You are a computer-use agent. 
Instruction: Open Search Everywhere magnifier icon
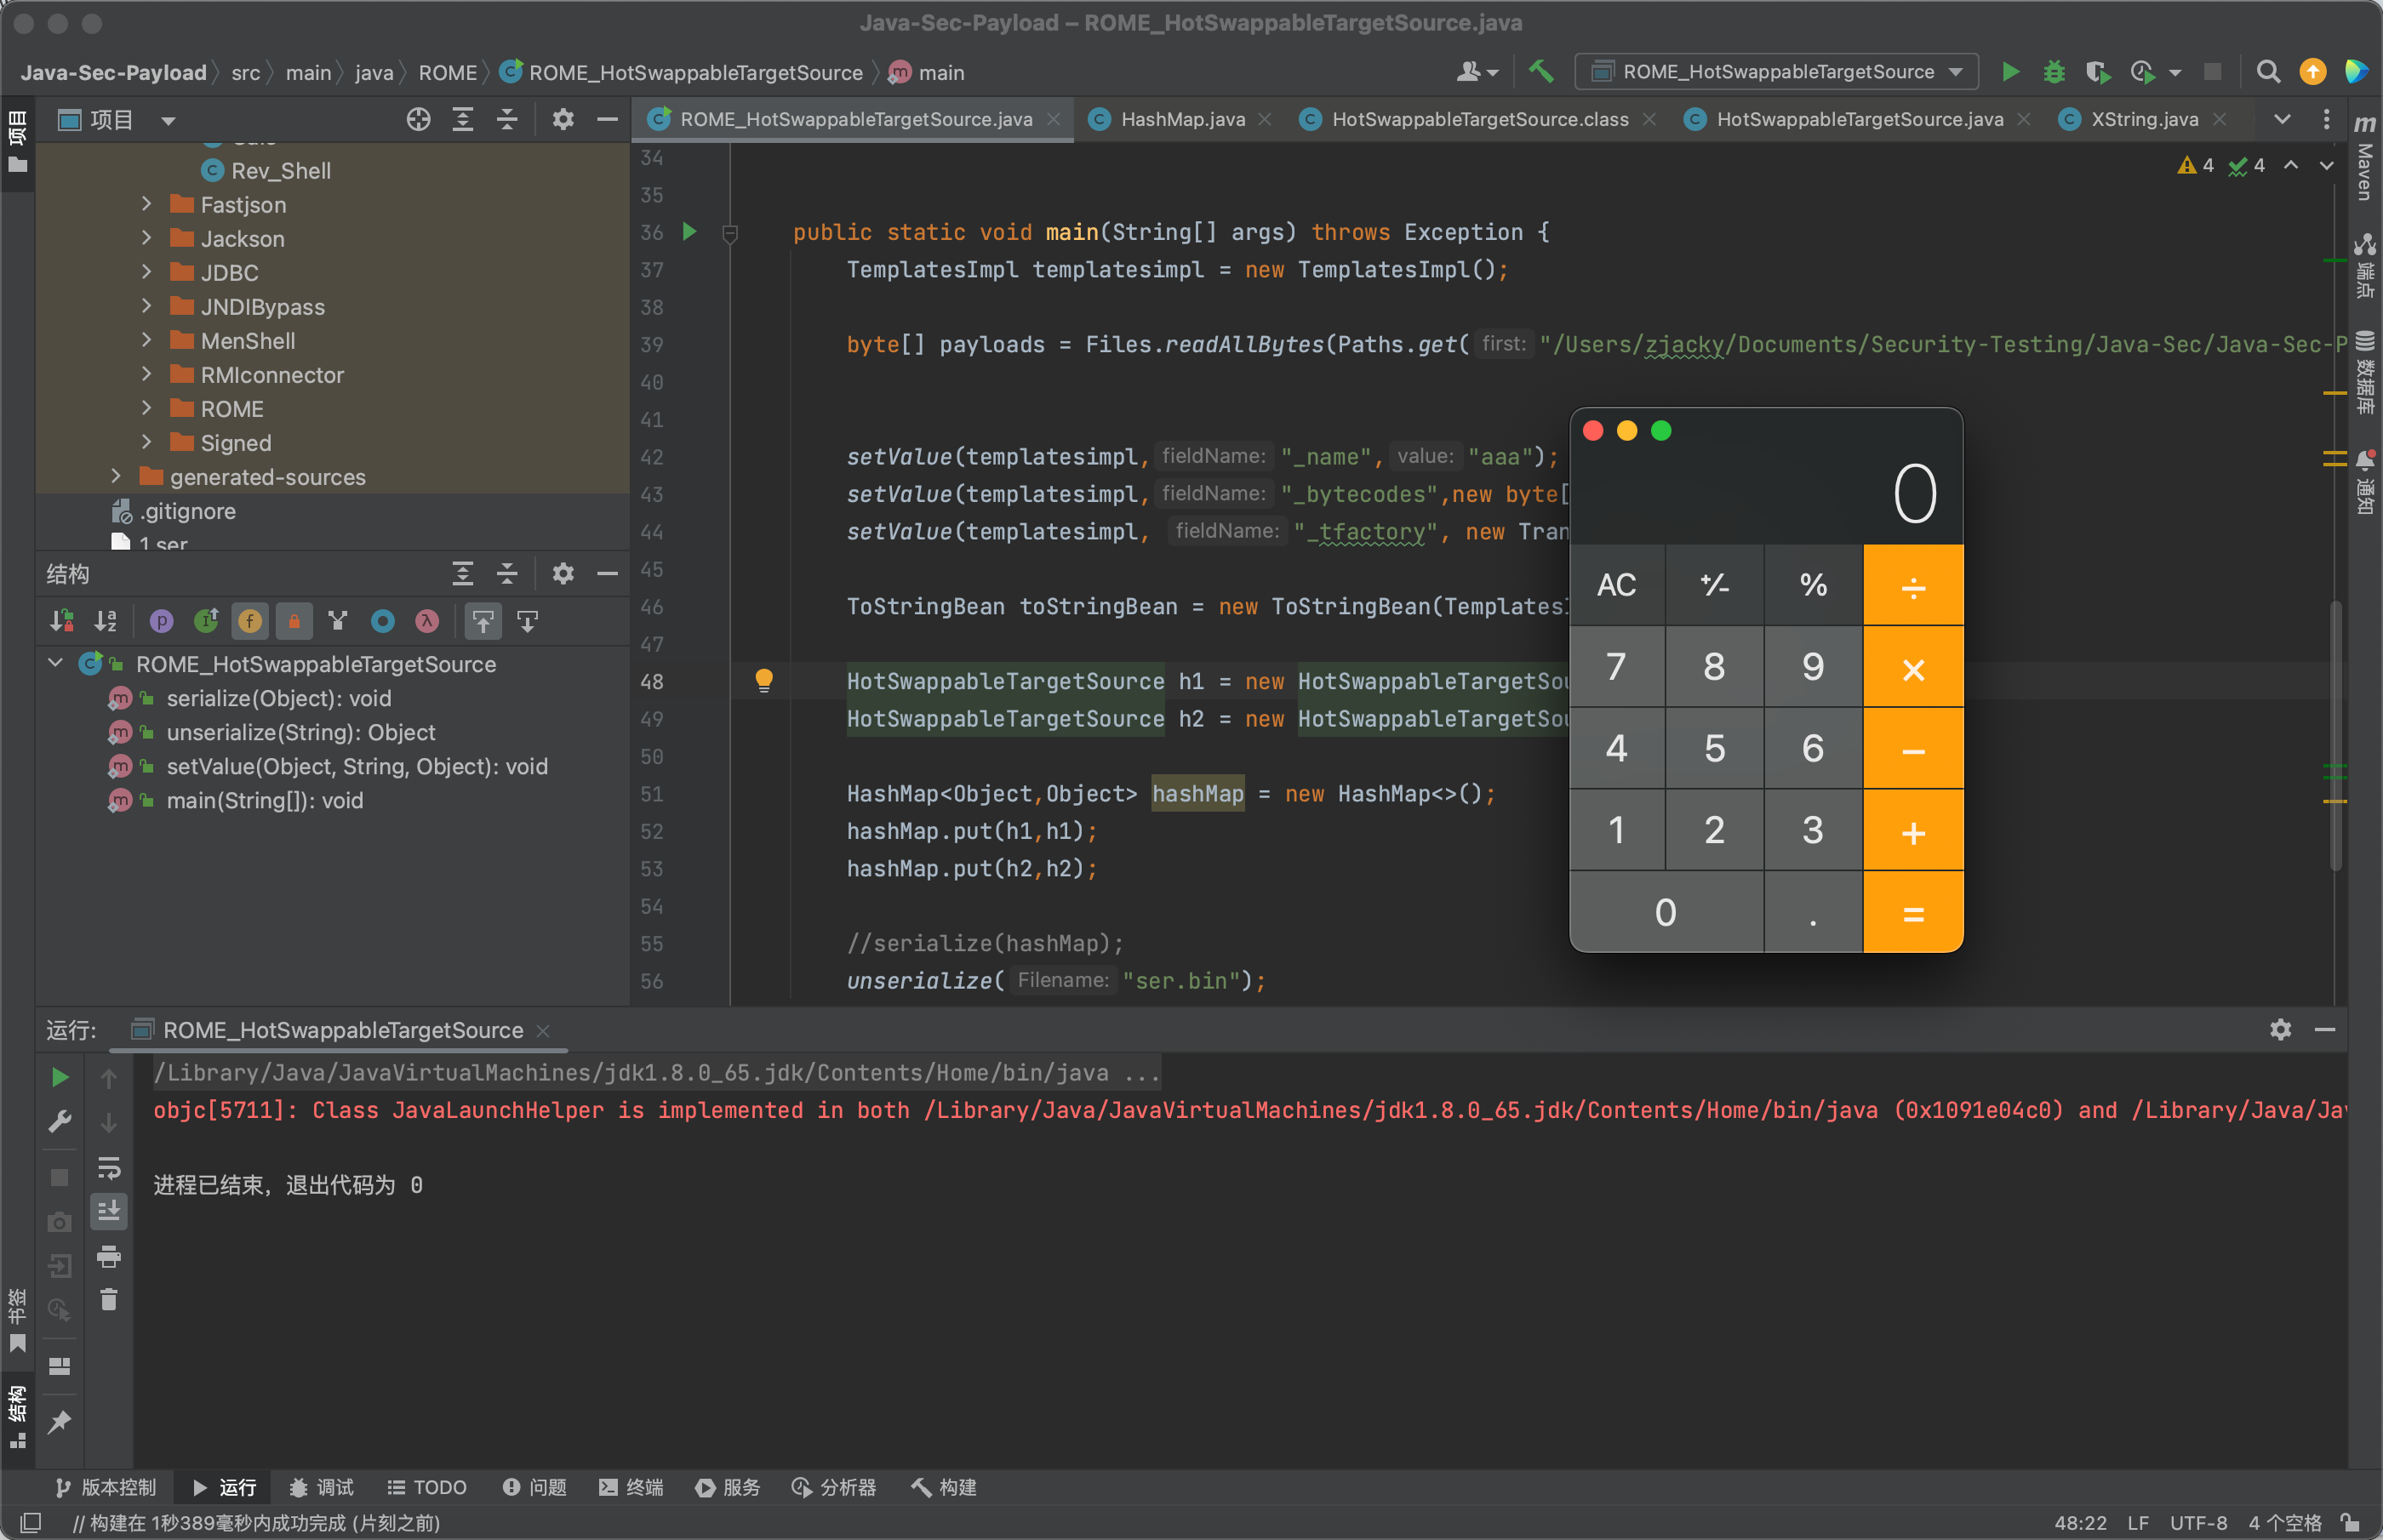[x=2268, y=72]
